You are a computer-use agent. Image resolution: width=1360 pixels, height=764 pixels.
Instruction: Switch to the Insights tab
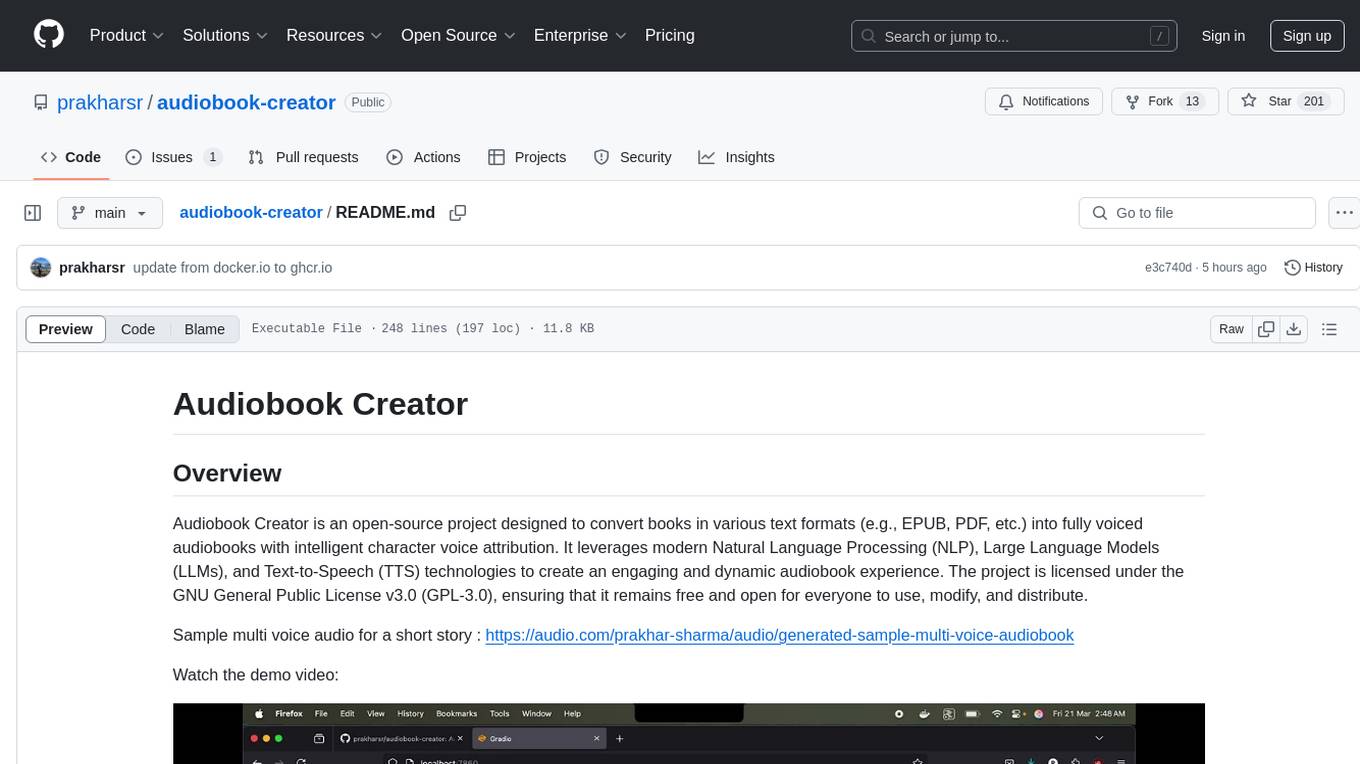[x=736, y=157]
